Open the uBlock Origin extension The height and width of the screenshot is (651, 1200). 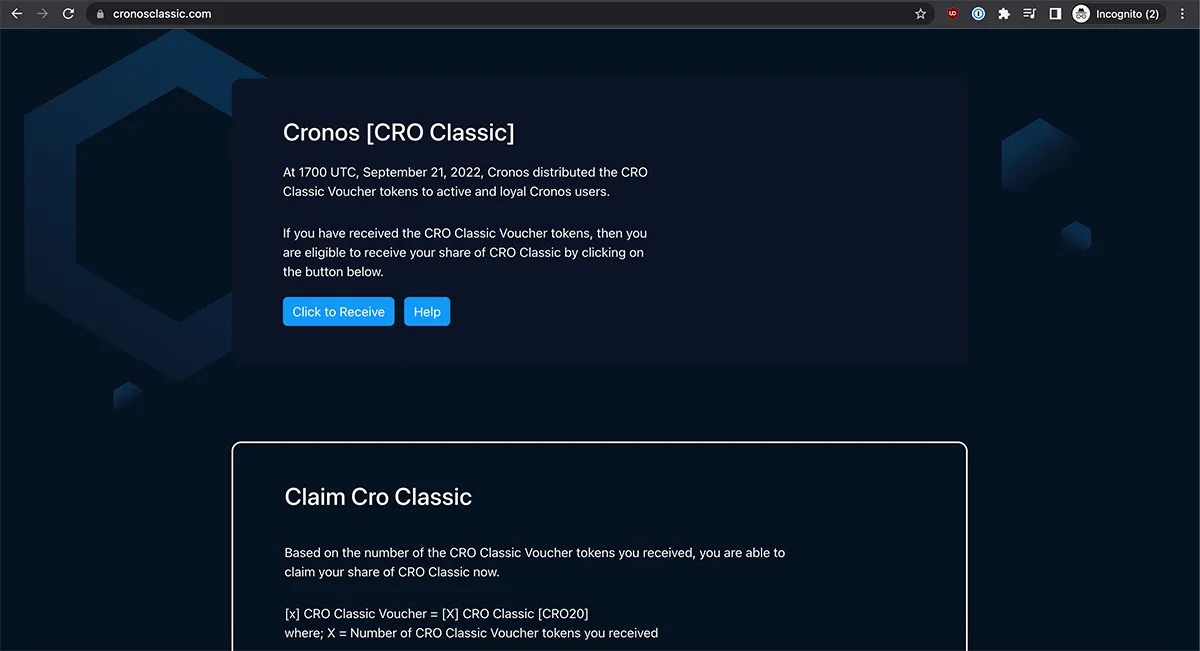click(952, 14)
